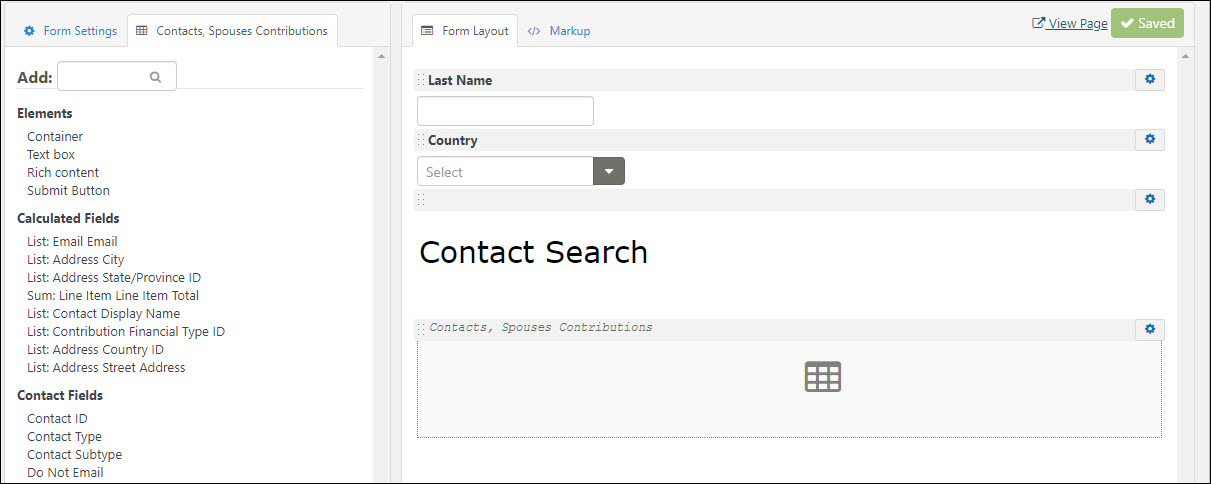The width and height of the screenshot is (1211, 484).
Task: Open gear settings for Last Name field
Action: tap(1149, 80)
